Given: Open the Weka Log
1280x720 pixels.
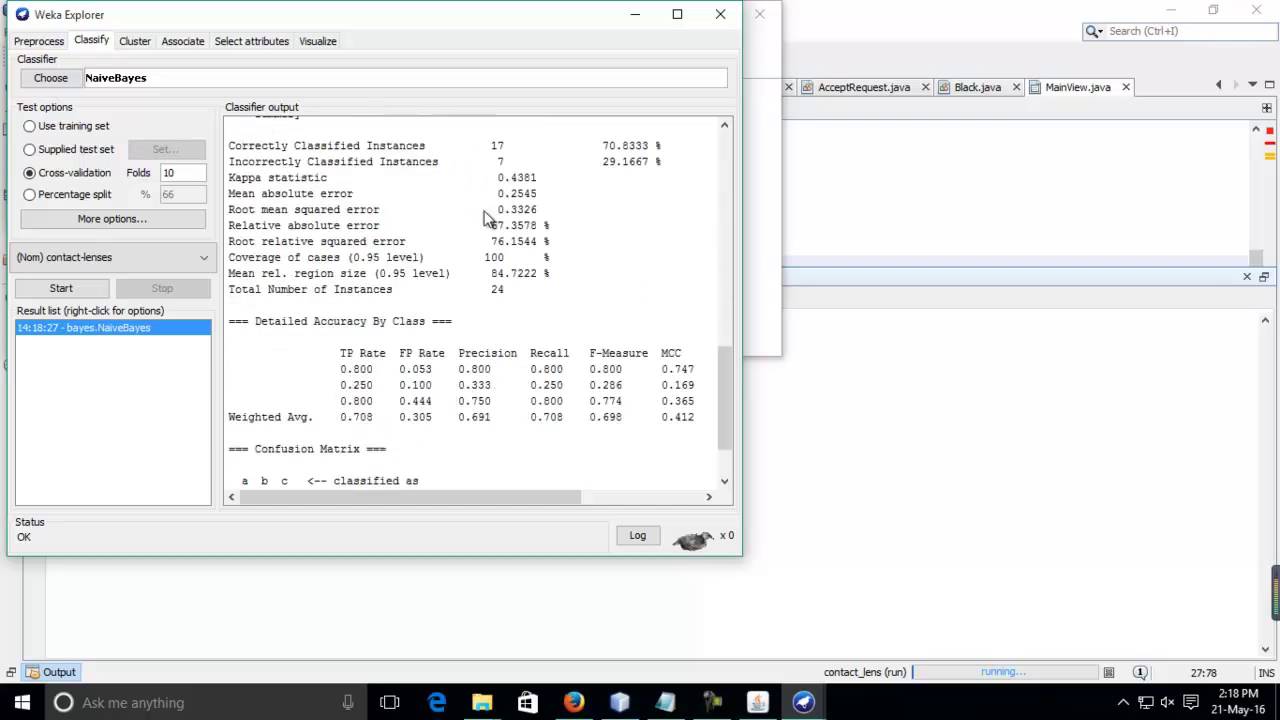Looking at the screenshot, I should coord(637,536).
